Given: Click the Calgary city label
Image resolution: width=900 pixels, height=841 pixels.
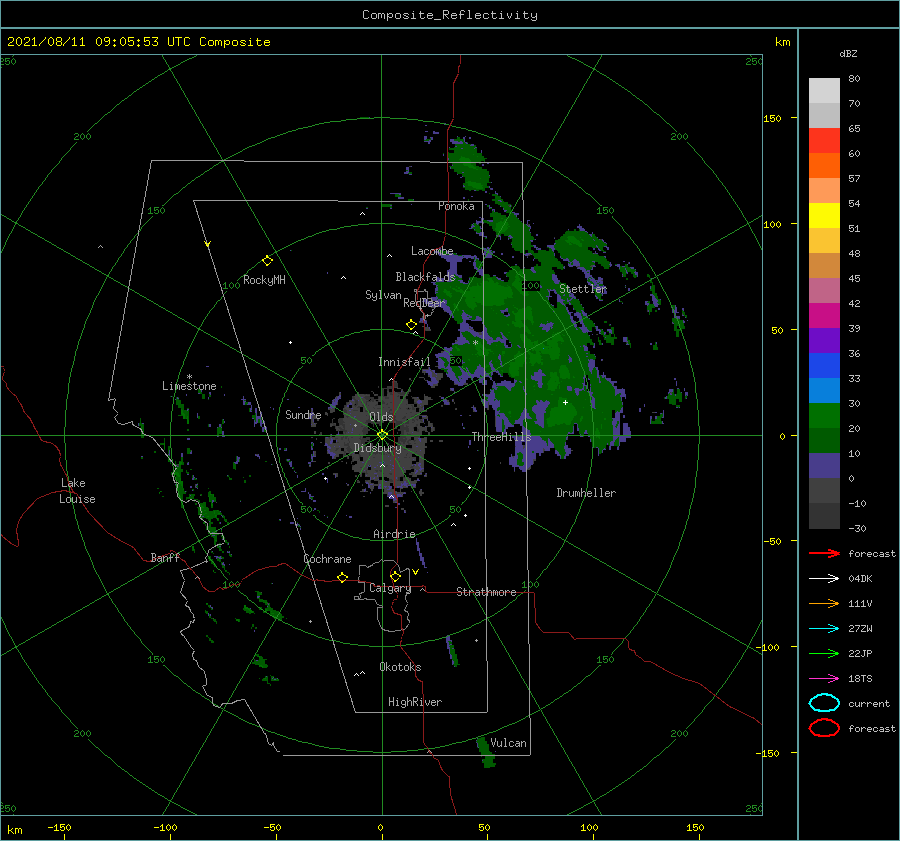Looking at the screenshot, I should (390, 588).
